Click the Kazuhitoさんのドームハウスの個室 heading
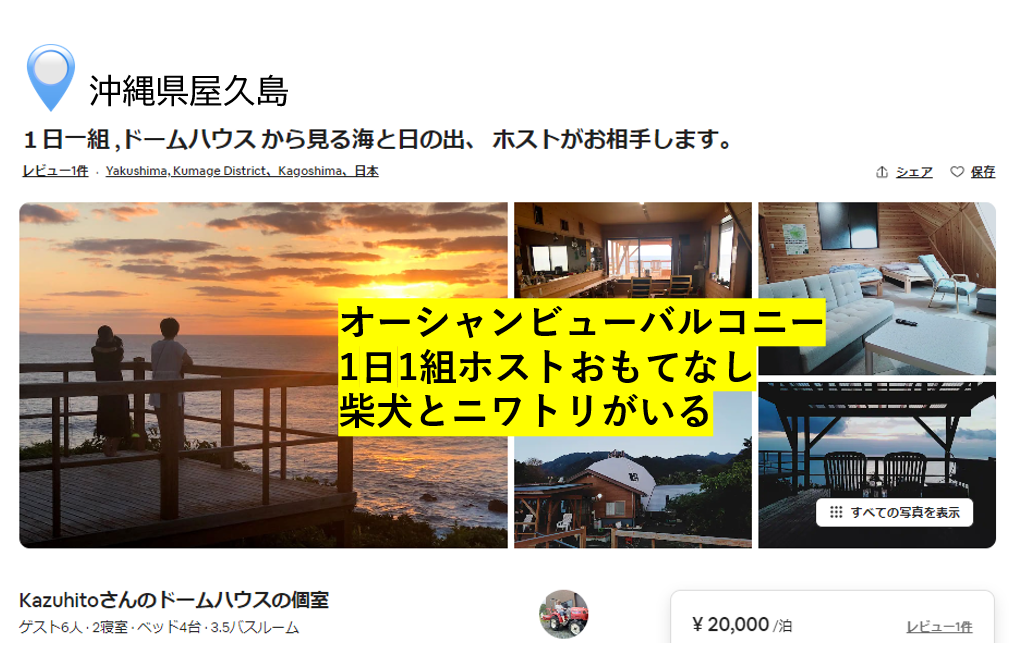The height and width of the screenshot is (658, 1032). 174,600
